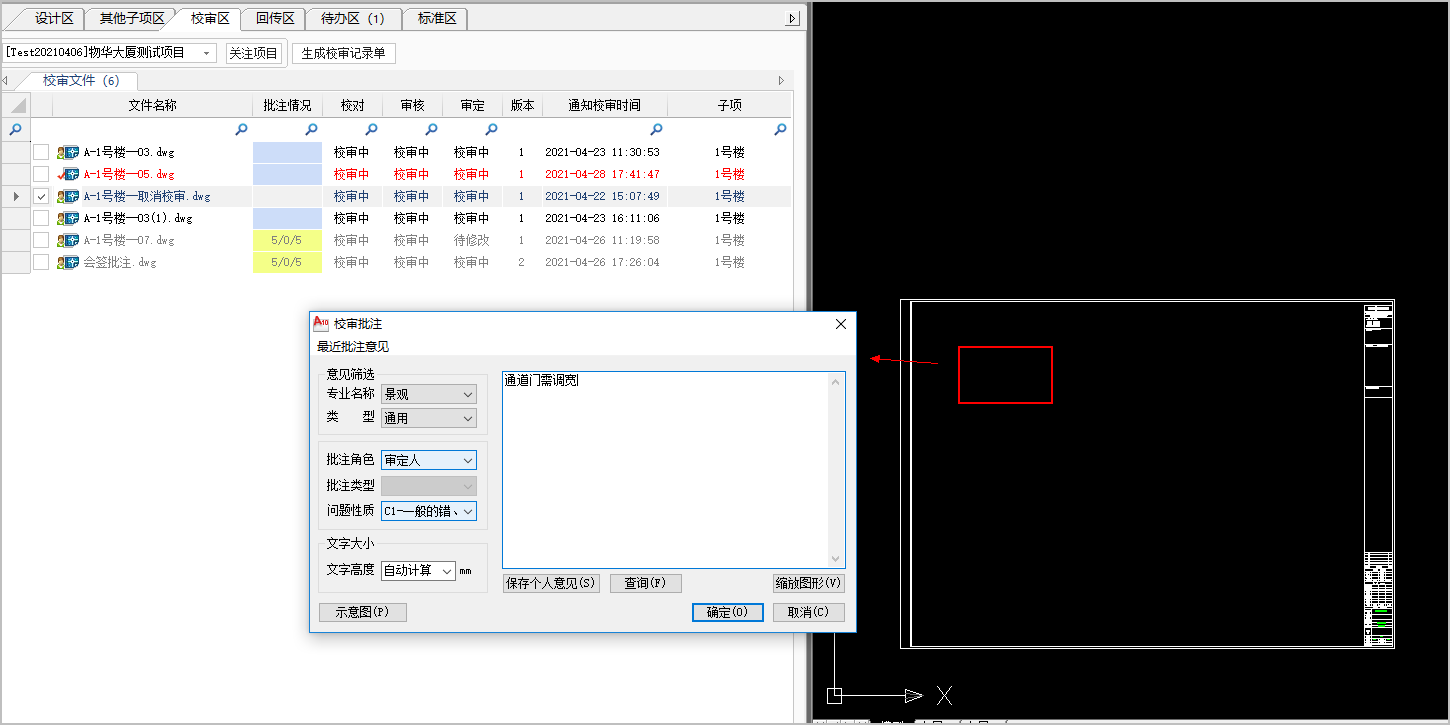Click search icon in 文件名称 filter column
The image size is (1450, 725).
241,130
